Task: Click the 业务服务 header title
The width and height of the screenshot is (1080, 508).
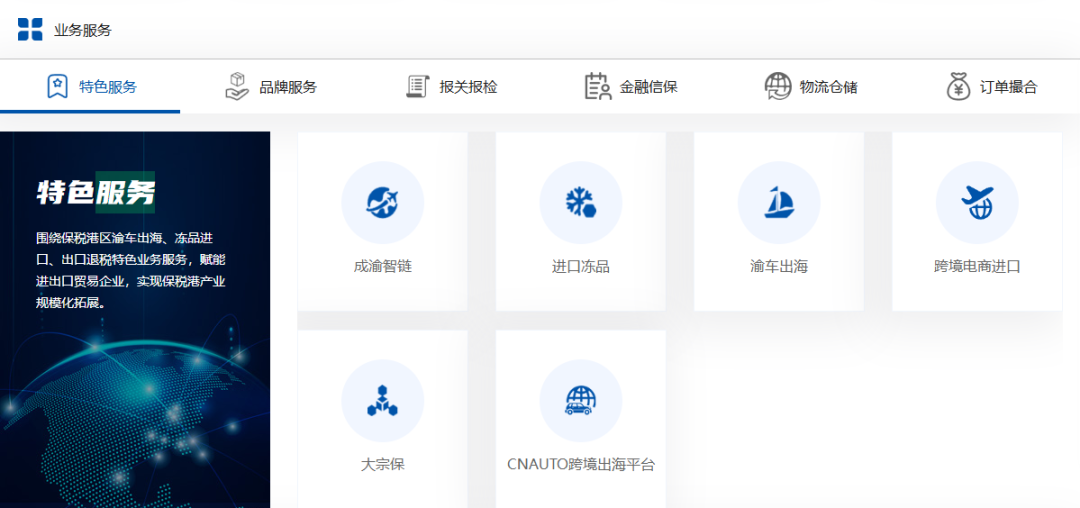Action: click(x=83, y=30)
